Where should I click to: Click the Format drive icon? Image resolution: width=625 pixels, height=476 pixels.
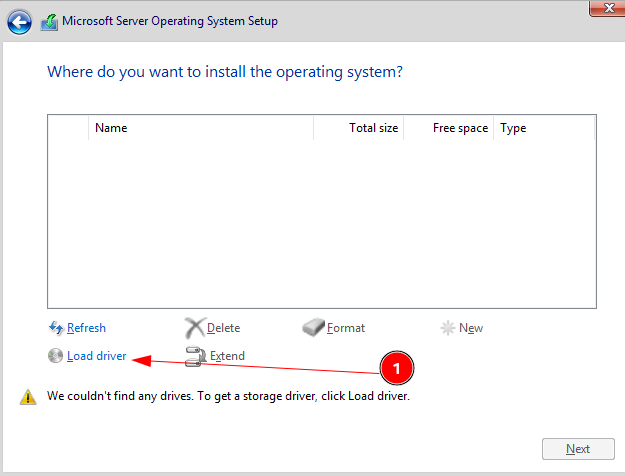pyautogui.click(x=313, y=327)
